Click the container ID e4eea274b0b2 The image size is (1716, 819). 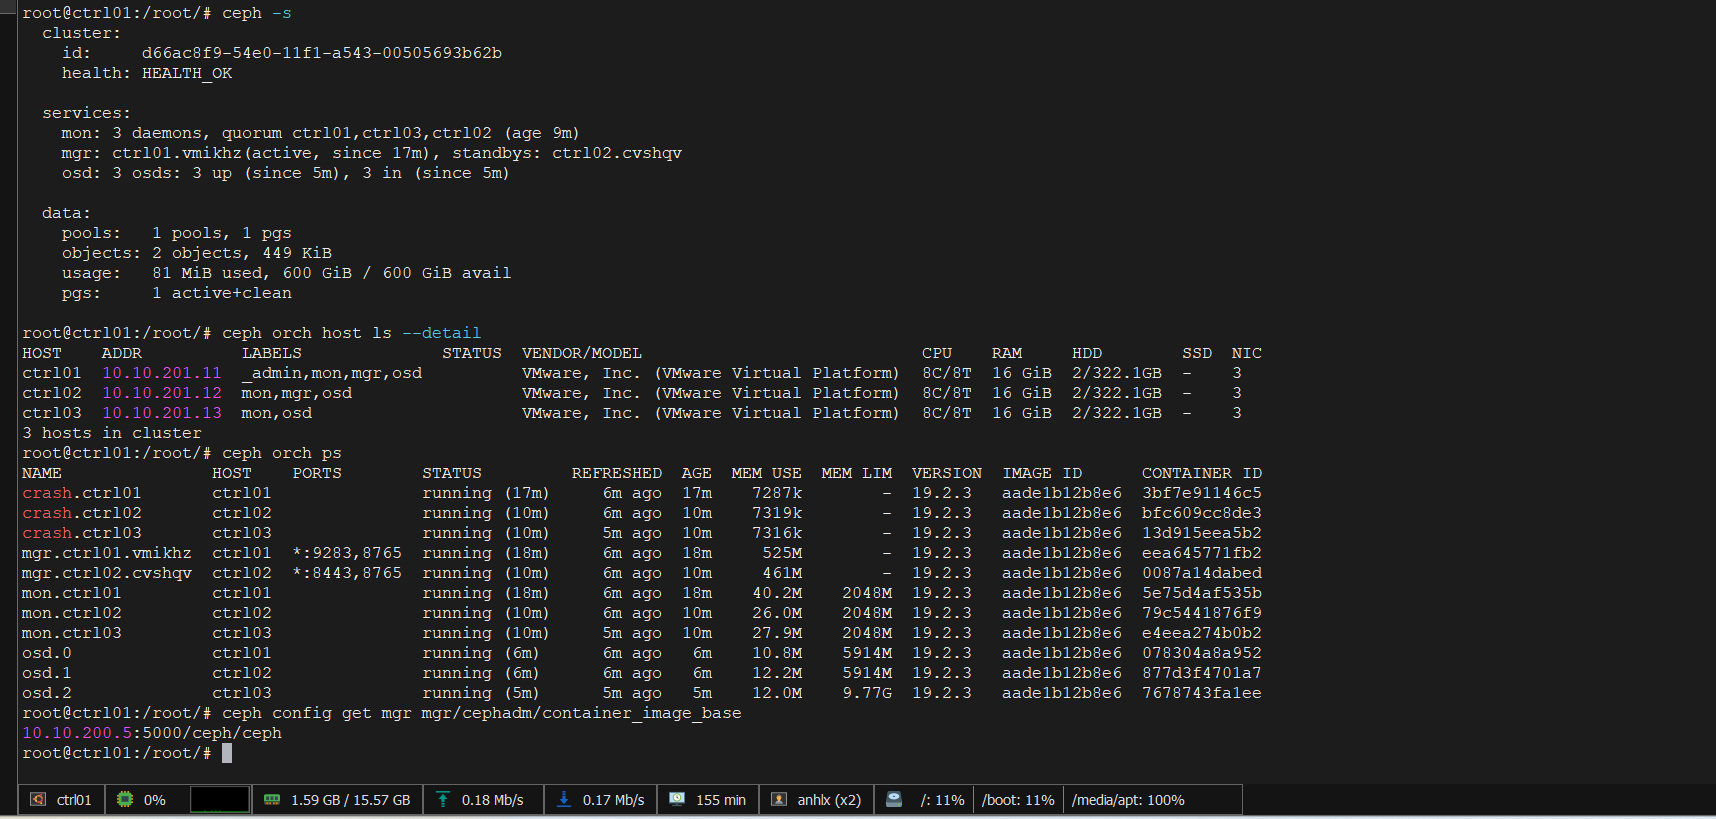click(1202, 633)
